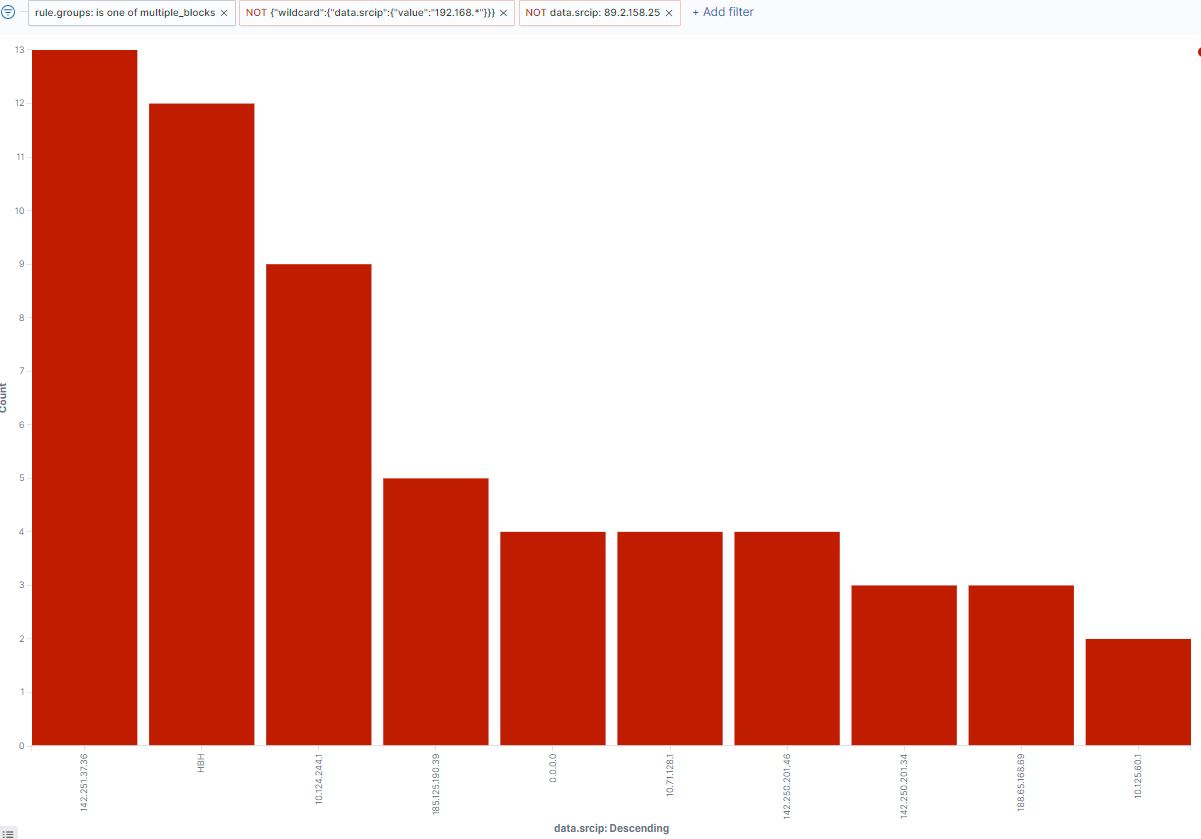Click the 10.71.128.1 bar
Screen dimensions: 1201x839
coord(670,639)
